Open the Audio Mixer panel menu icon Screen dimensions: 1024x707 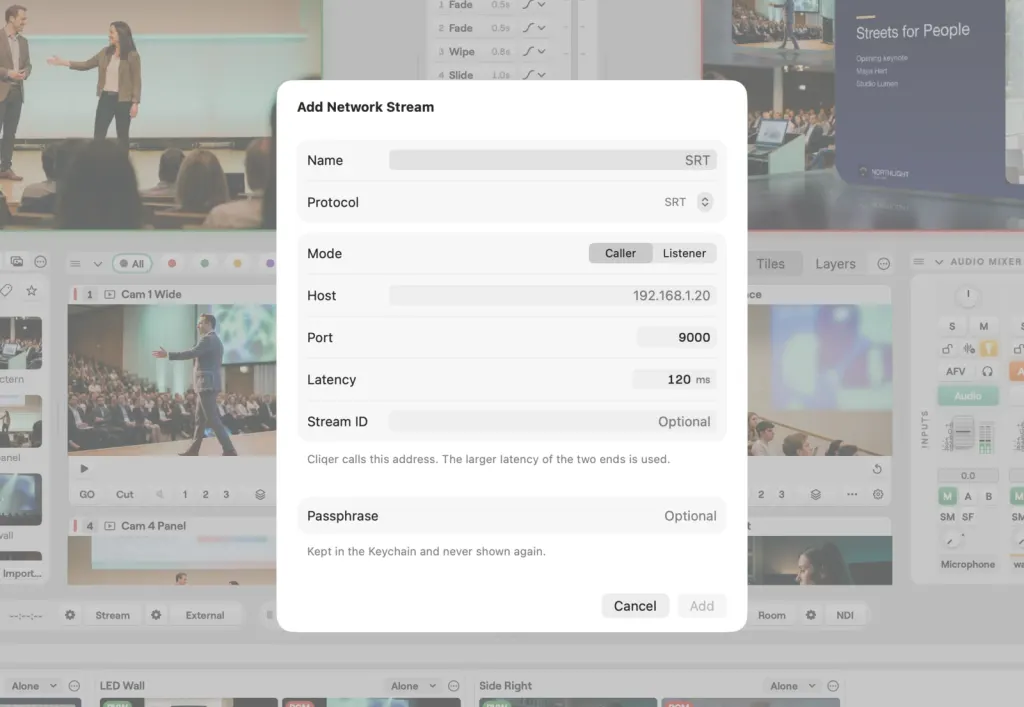click(x=918, y=262)
